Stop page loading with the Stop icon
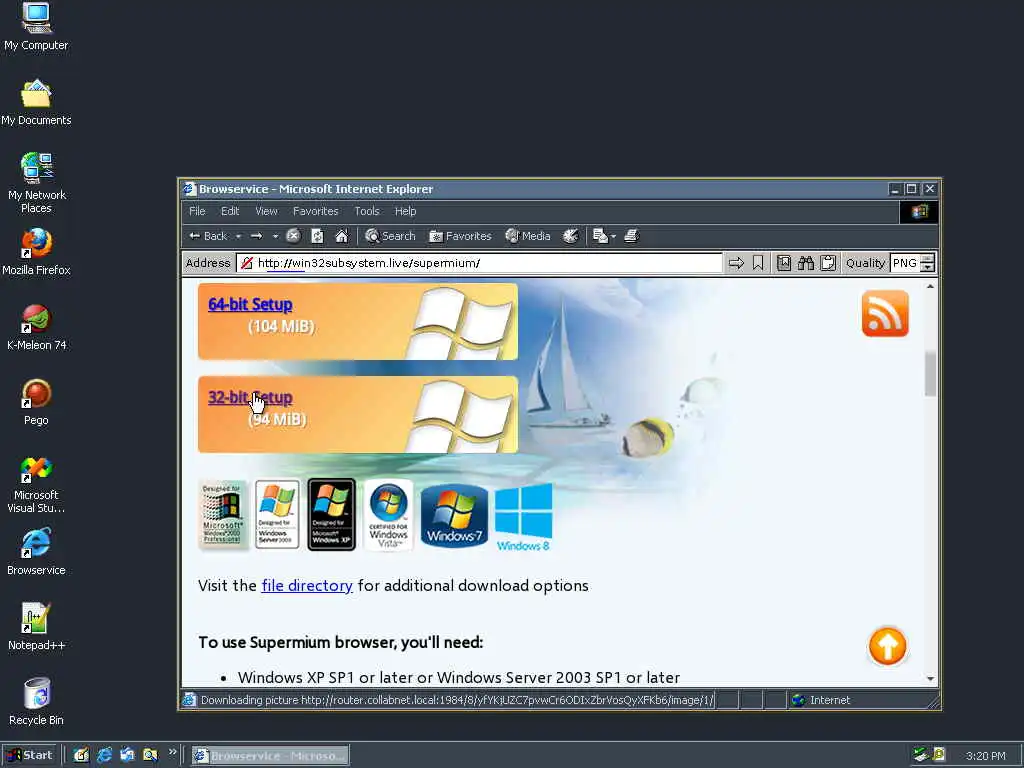 293,236
